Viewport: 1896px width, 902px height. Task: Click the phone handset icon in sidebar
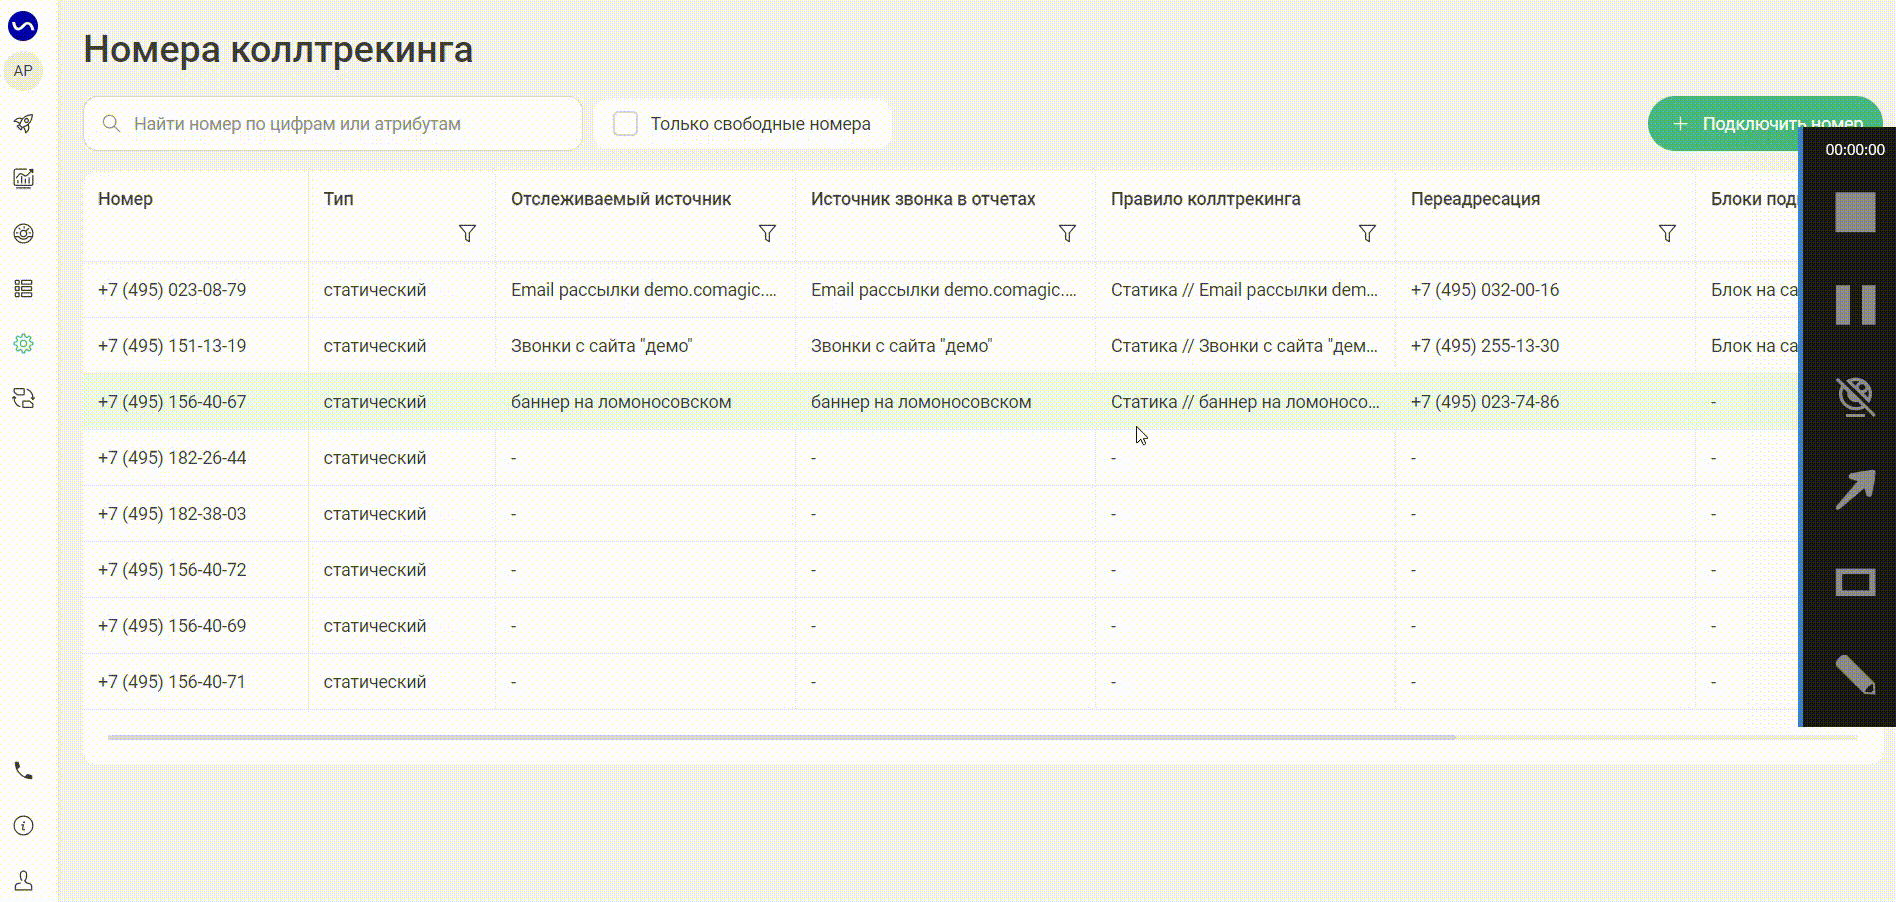(x=23, y=771)
